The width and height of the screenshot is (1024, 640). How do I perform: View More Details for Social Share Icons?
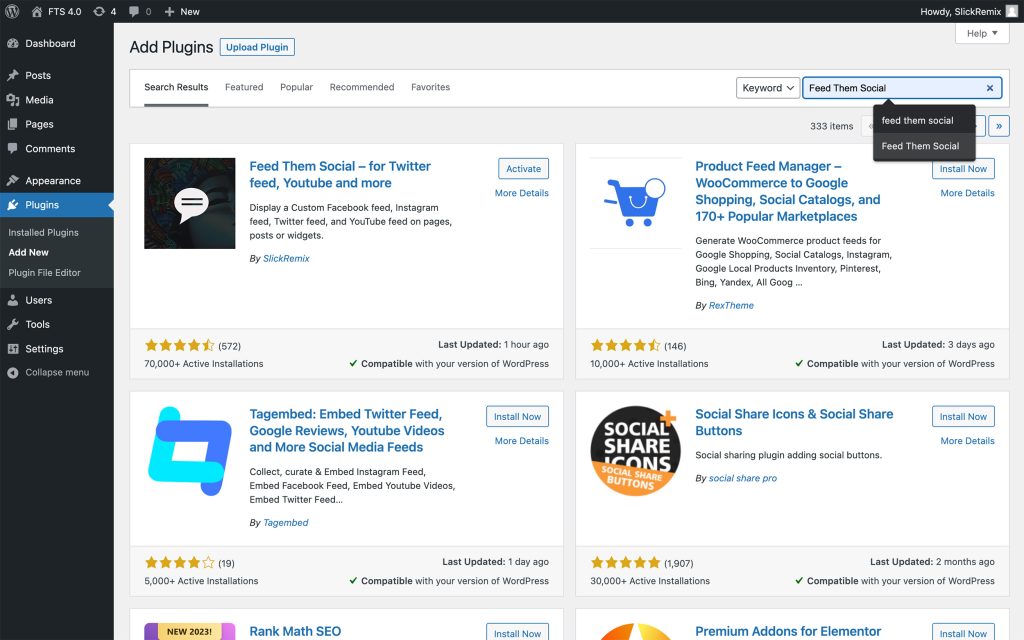click(967, 441)
